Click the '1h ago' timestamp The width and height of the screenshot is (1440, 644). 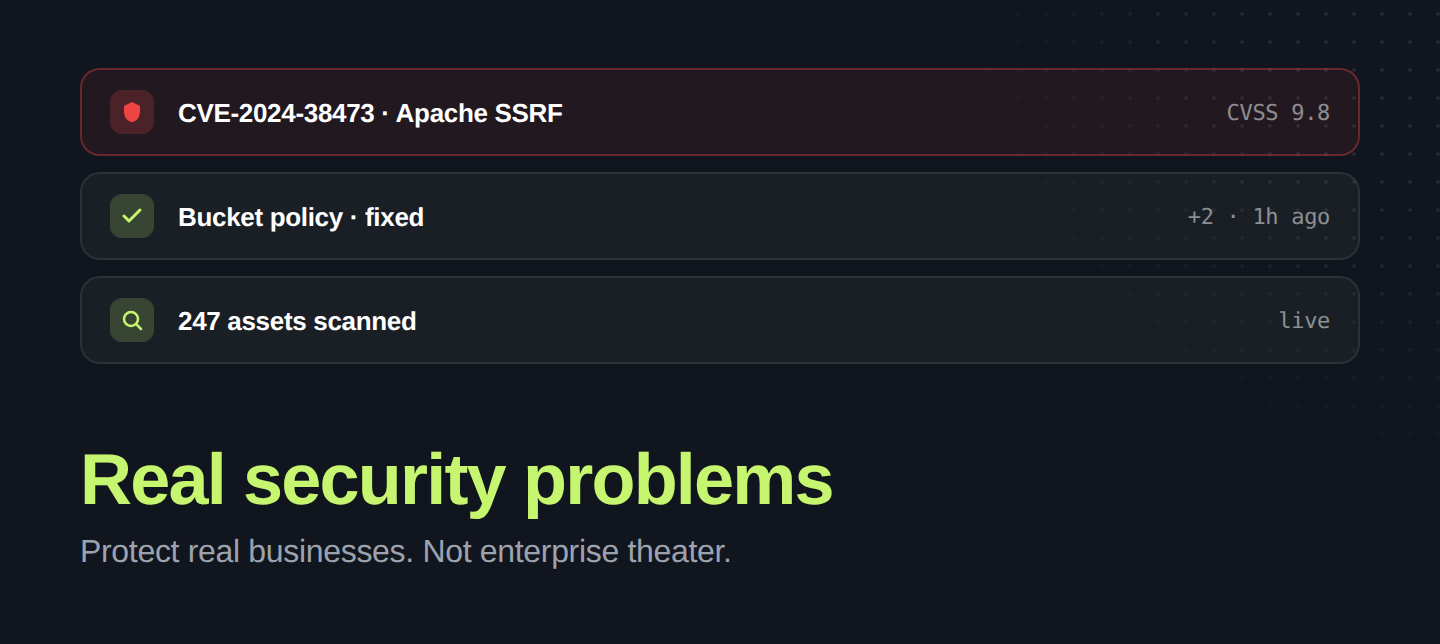click(x=1291, y=217)
